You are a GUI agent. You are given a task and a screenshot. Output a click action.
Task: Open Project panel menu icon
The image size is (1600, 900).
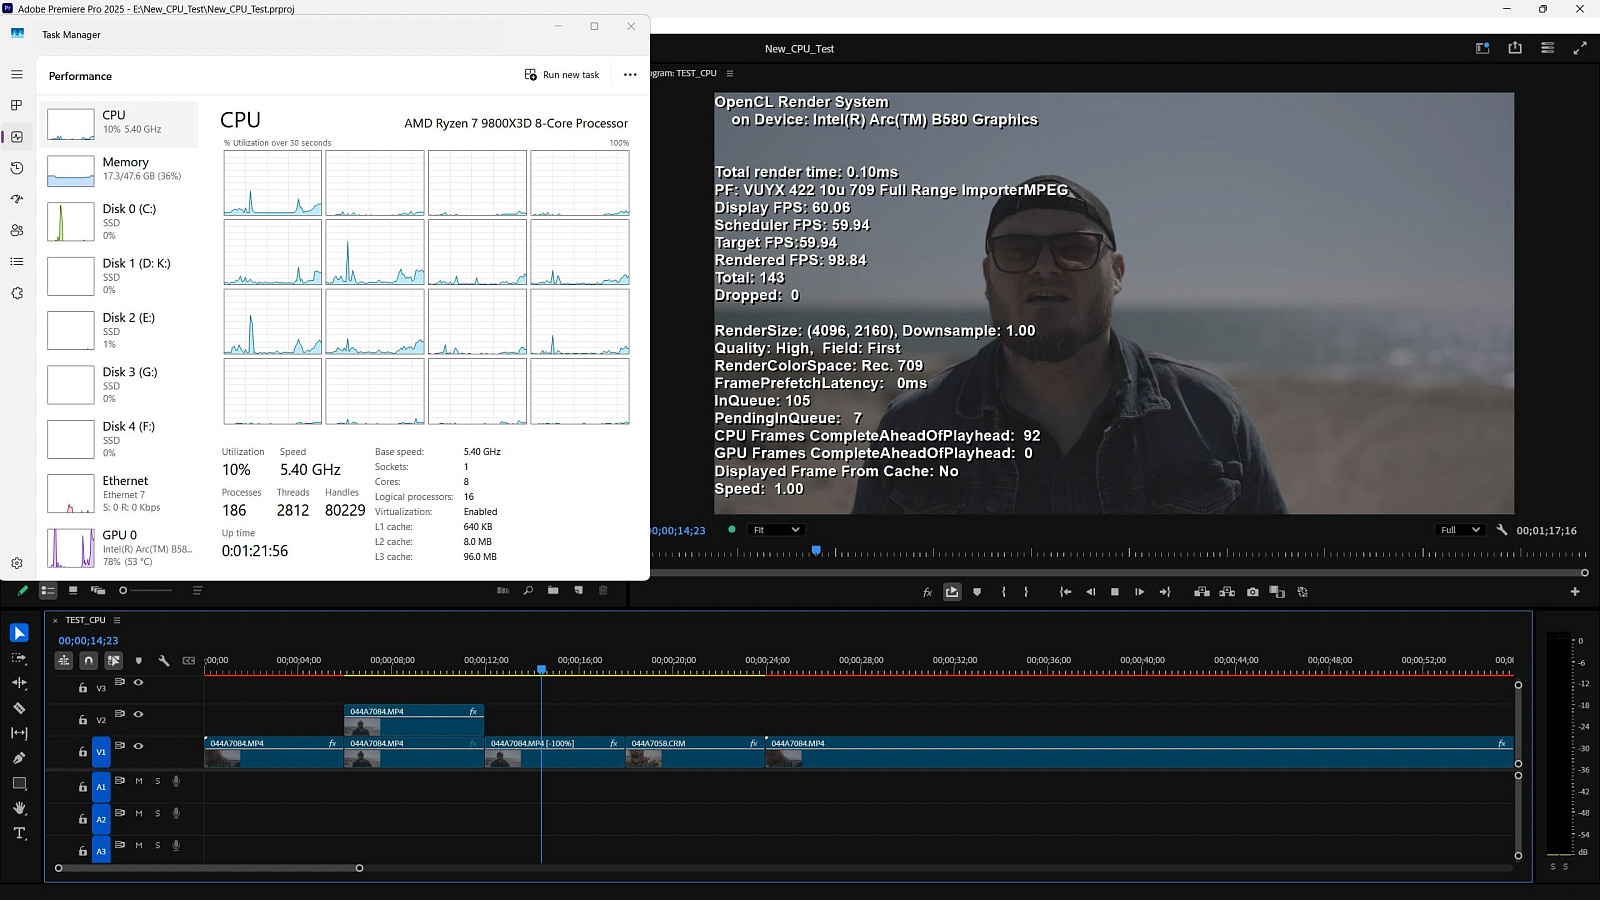click(x=197, y=591)
